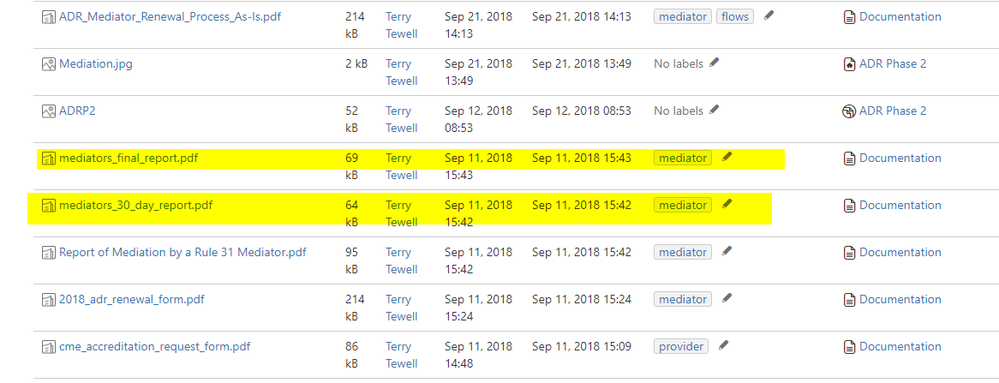
Task: Click the image file icon beside Mediation.jpg
Action: point(48,64)
